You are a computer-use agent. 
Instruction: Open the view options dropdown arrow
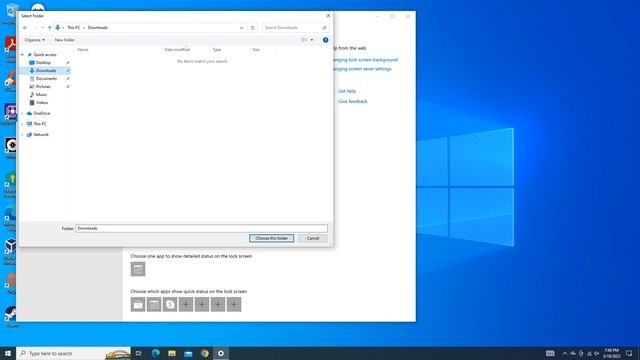coord(312,40)
